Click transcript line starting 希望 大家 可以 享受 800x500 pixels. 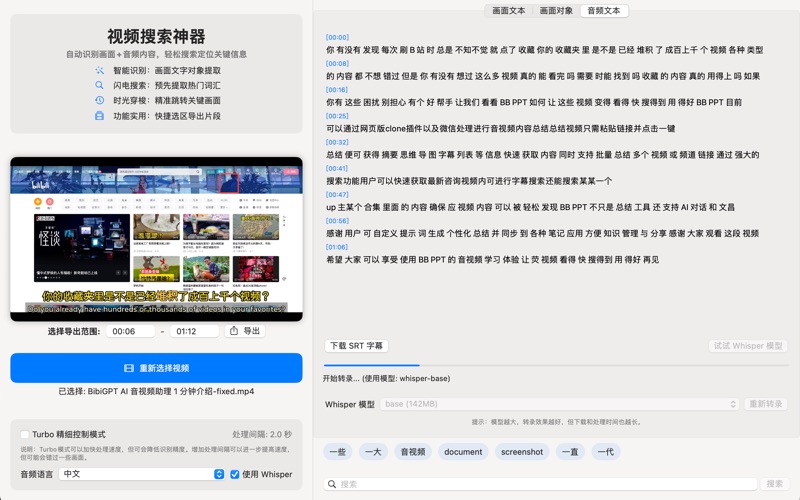tap(492, 260)
